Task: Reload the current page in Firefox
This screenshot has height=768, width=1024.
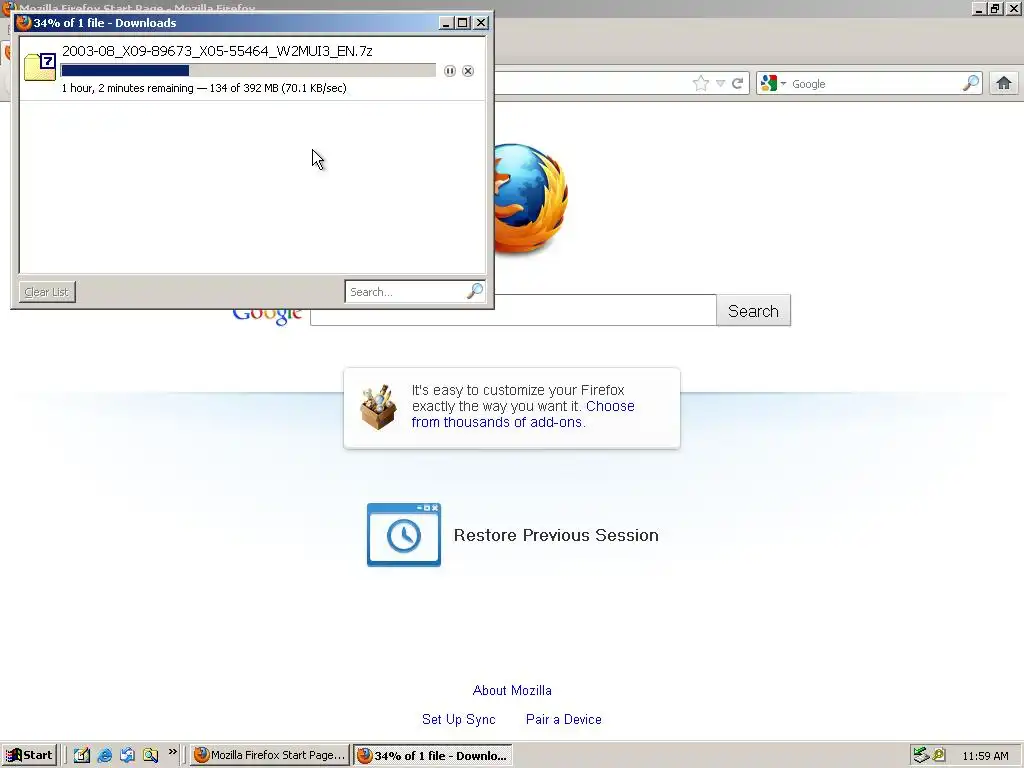Action: pyautogui.click(x=737, y=84)
